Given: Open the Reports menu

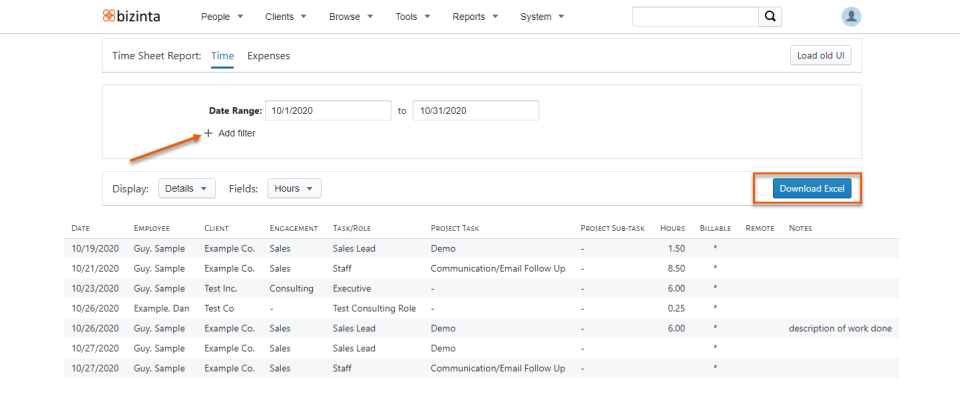Looking at the screenshot, I should pyautogui.click(x=475, y=17).
